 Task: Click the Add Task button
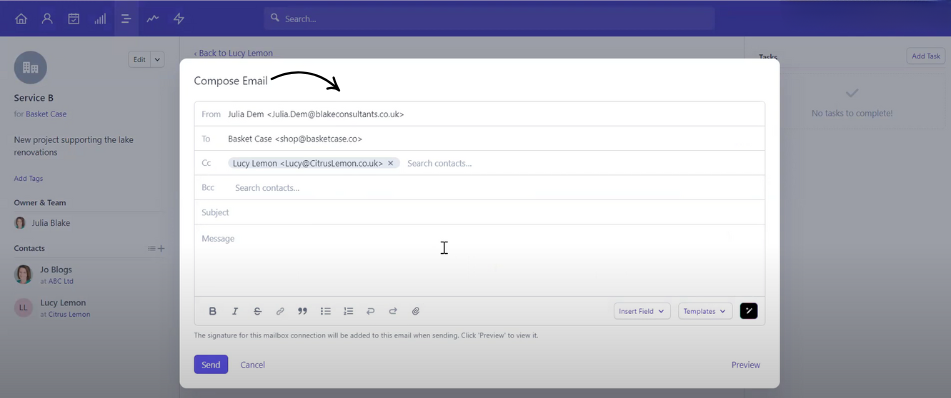tap(926, 56)
